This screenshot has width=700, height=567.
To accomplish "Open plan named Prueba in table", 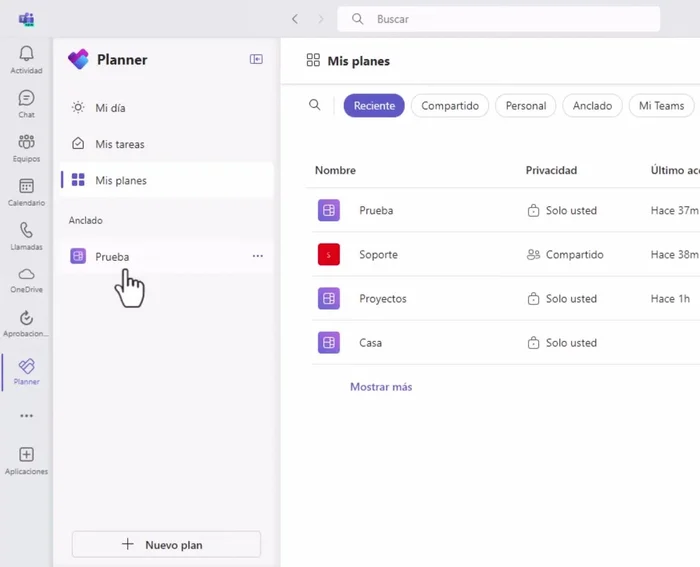I will tap(376, 210).
